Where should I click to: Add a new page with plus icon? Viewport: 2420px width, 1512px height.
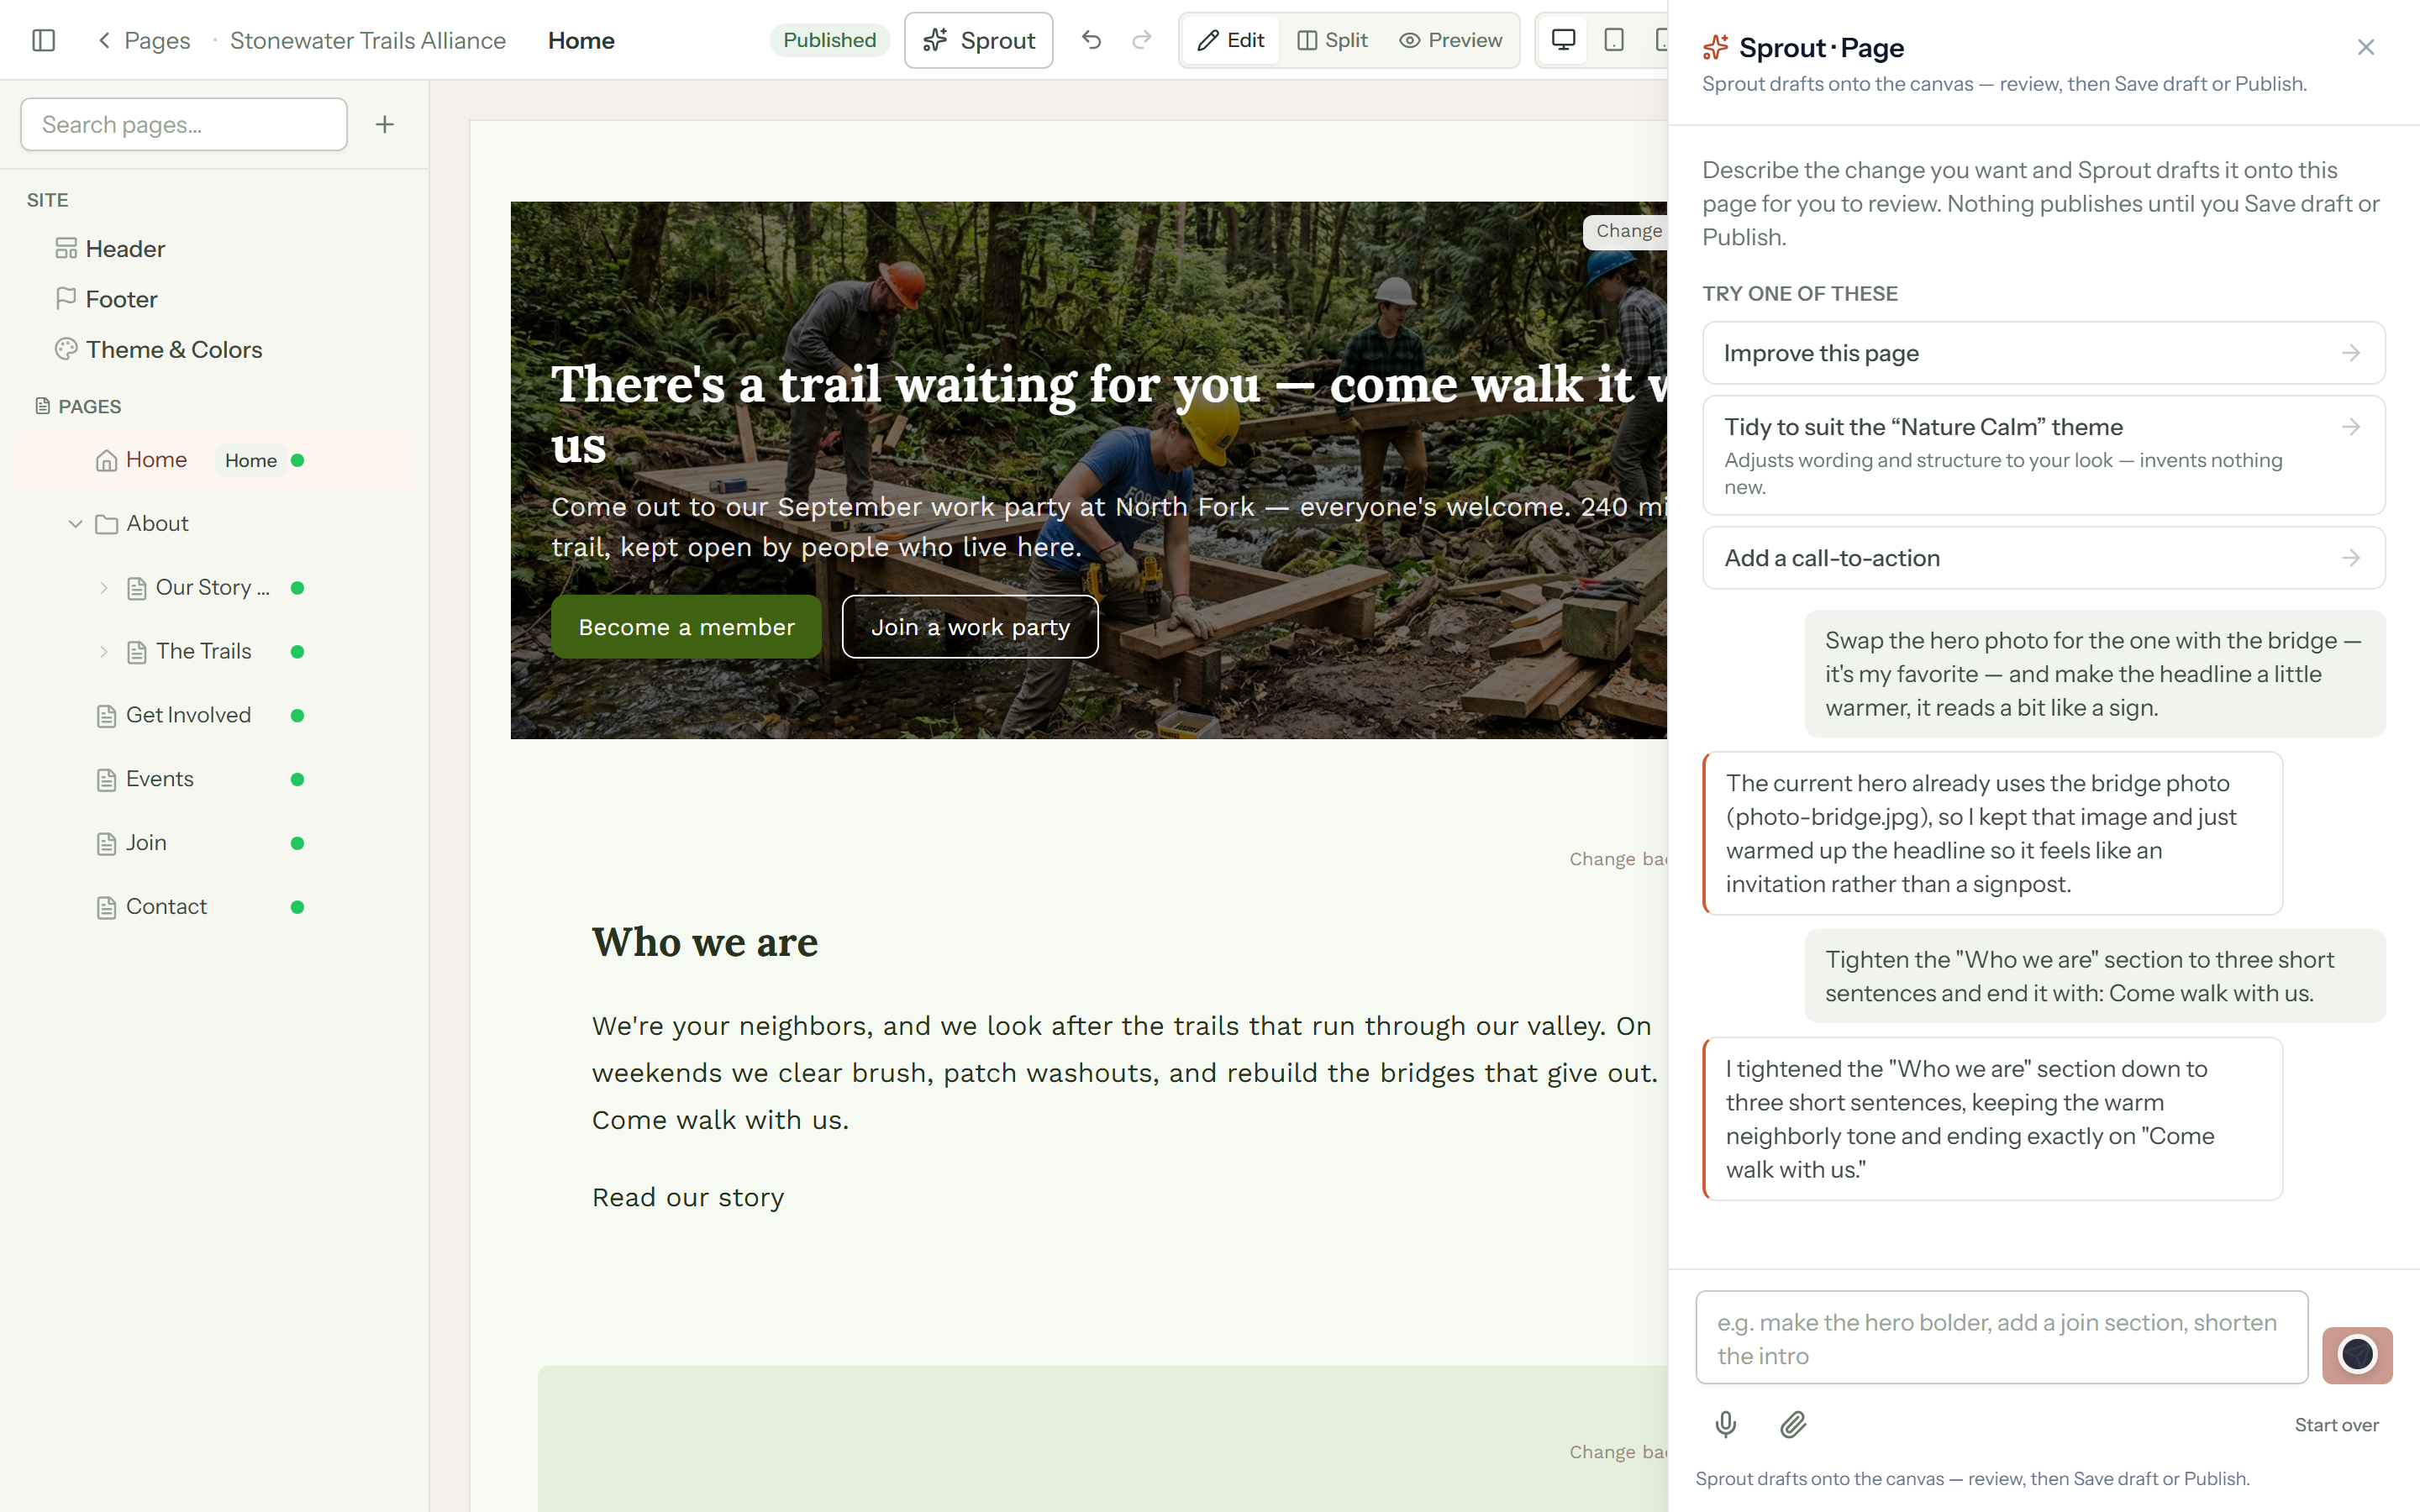(385, 124)
